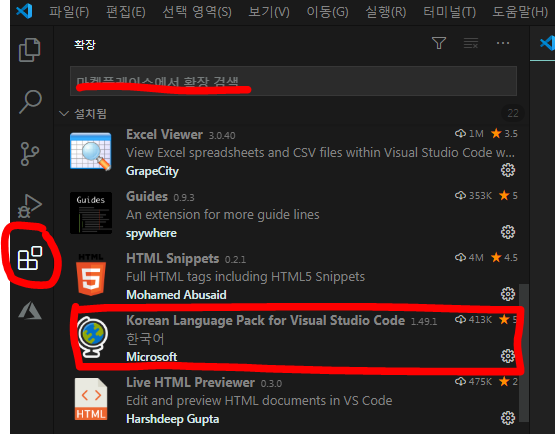The height and width of the screenshot is (434, 555).
Task: Click the VS Code logo in title bar
Action: tap(24, 11)
